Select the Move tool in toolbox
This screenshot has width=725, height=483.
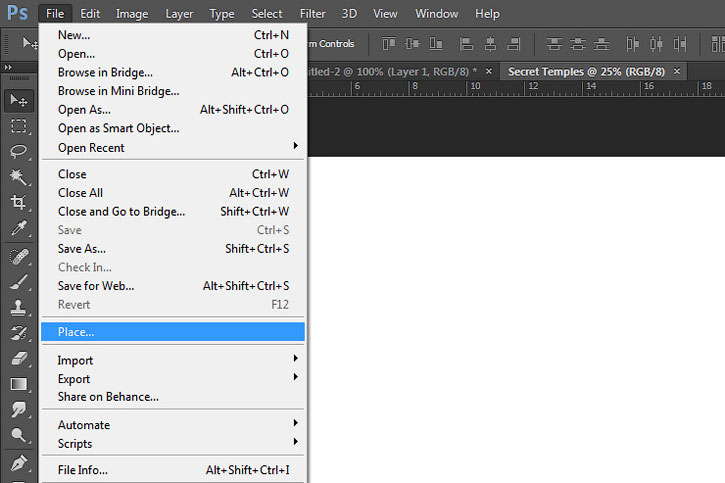(x=19, y=100)
